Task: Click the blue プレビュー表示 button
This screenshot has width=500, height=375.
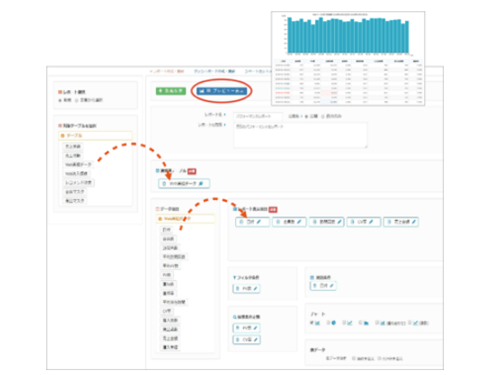Action: 222,91
